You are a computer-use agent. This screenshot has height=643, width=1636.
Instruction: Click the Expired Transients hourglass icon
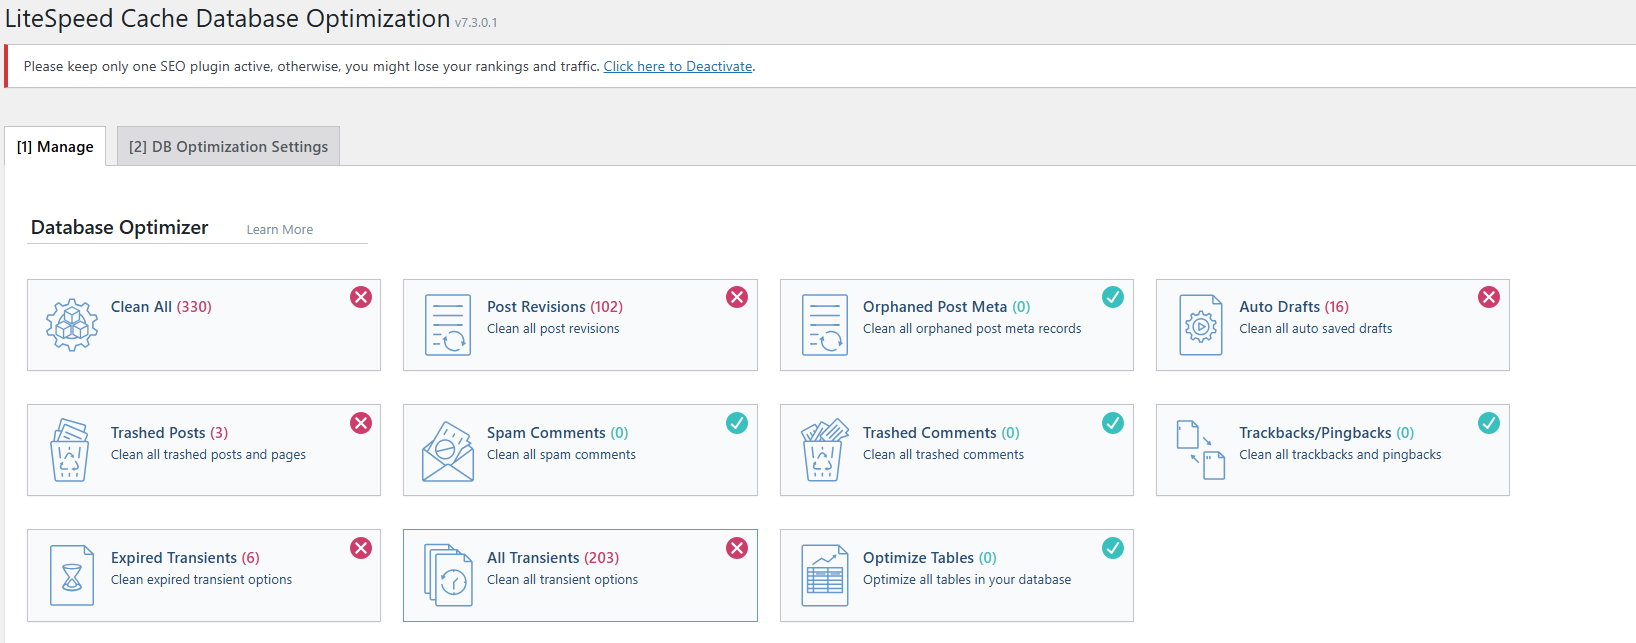click(x=72, y=576)
